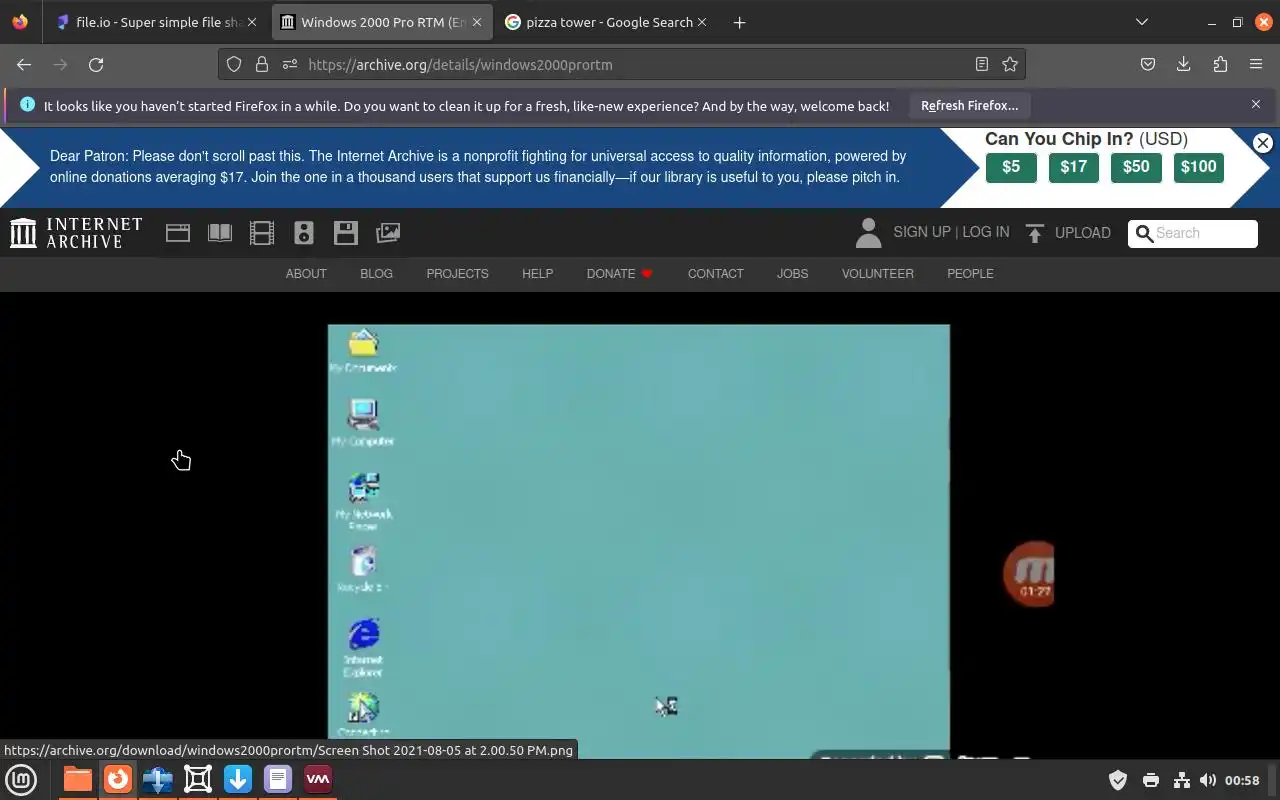Open the volume control in system tray
1280x800 pixels.
tap(1208, 780)
